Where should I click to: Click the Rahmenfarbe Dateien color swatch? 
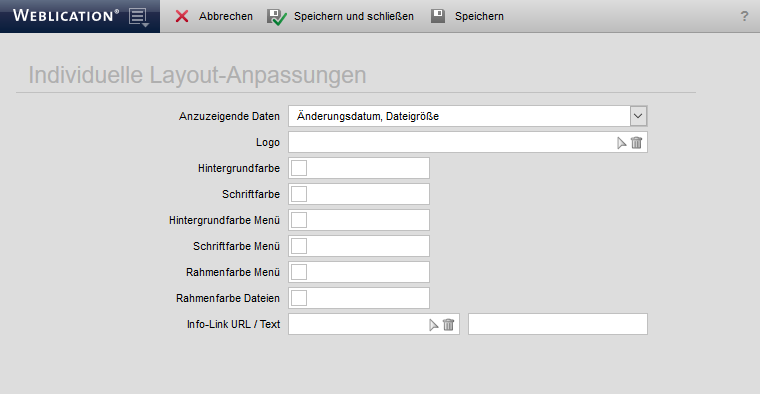tap(299, 298)
